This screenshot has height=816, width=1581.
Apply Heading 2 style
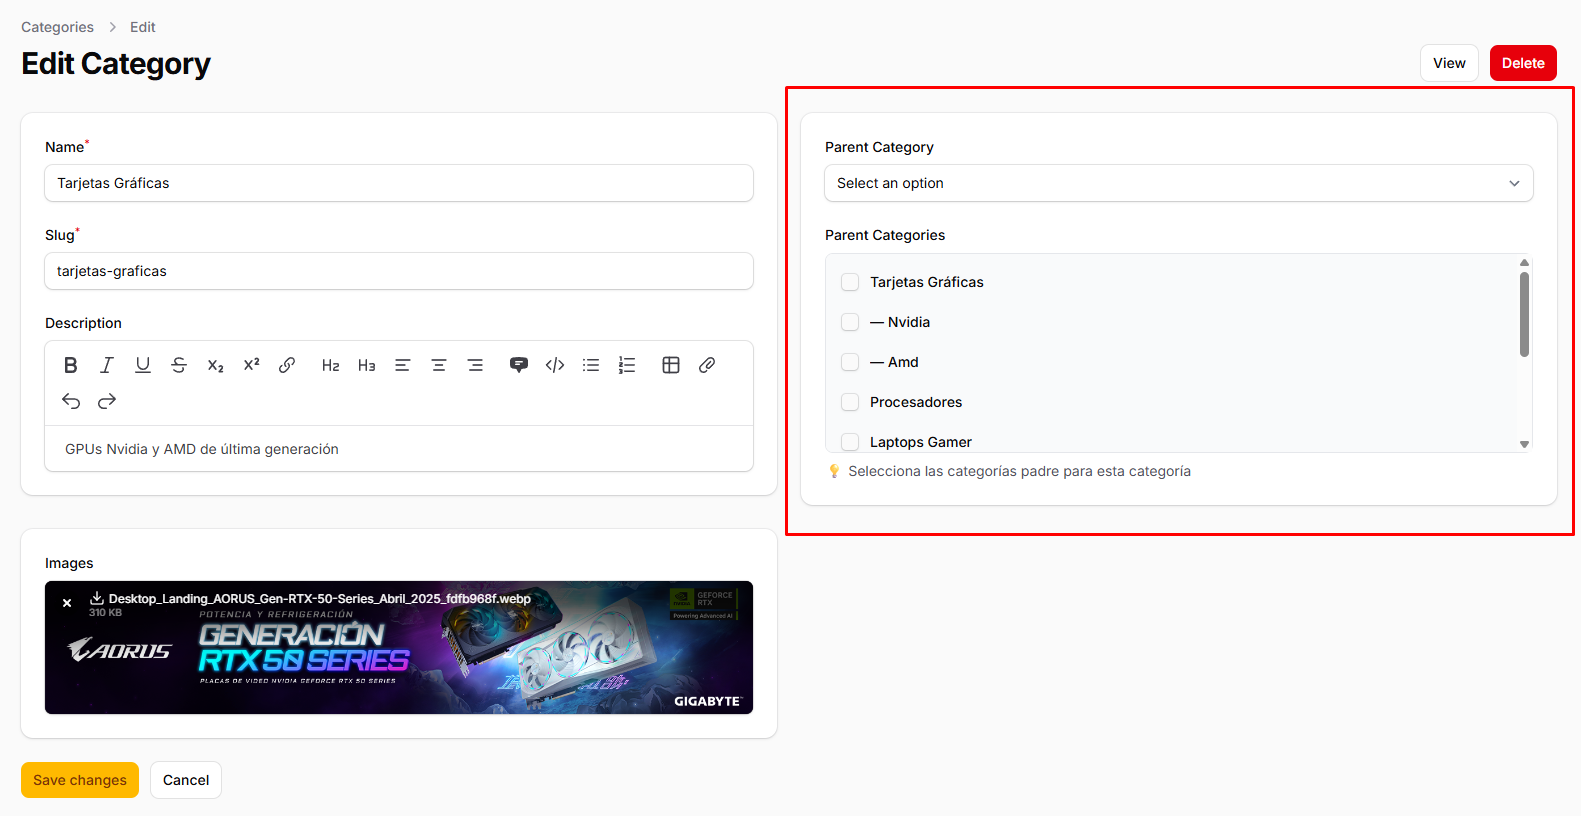[331, 365]
